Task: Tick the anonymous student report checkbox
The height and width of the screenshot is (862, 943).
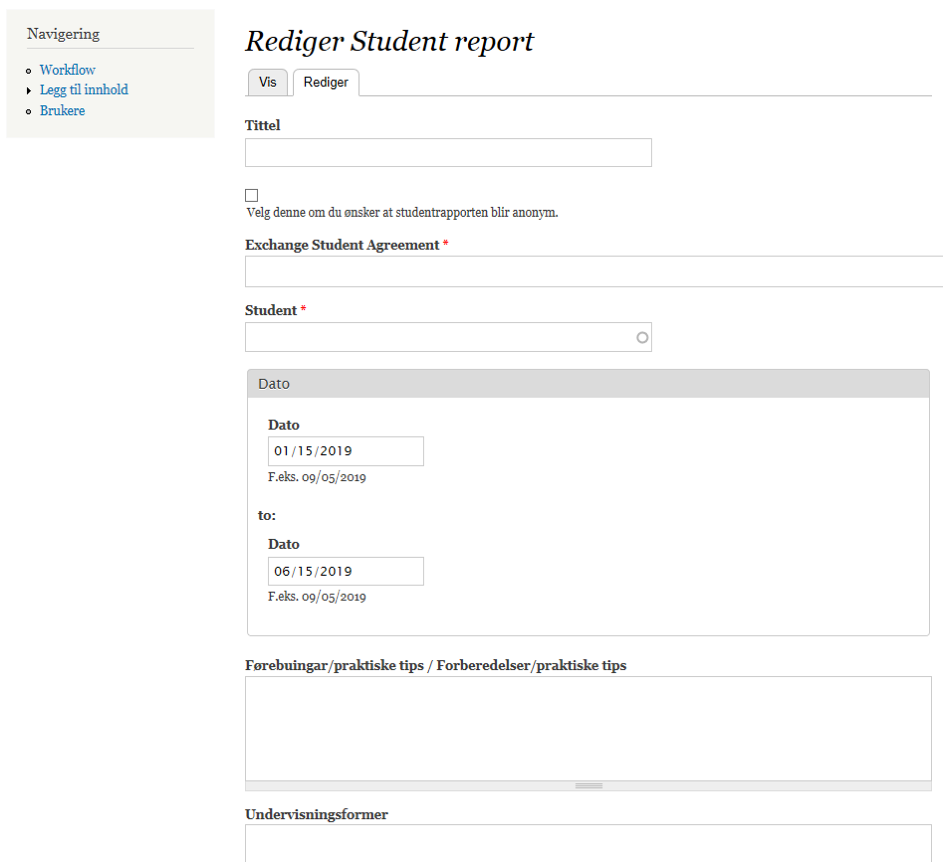Action: coord(252,195)
